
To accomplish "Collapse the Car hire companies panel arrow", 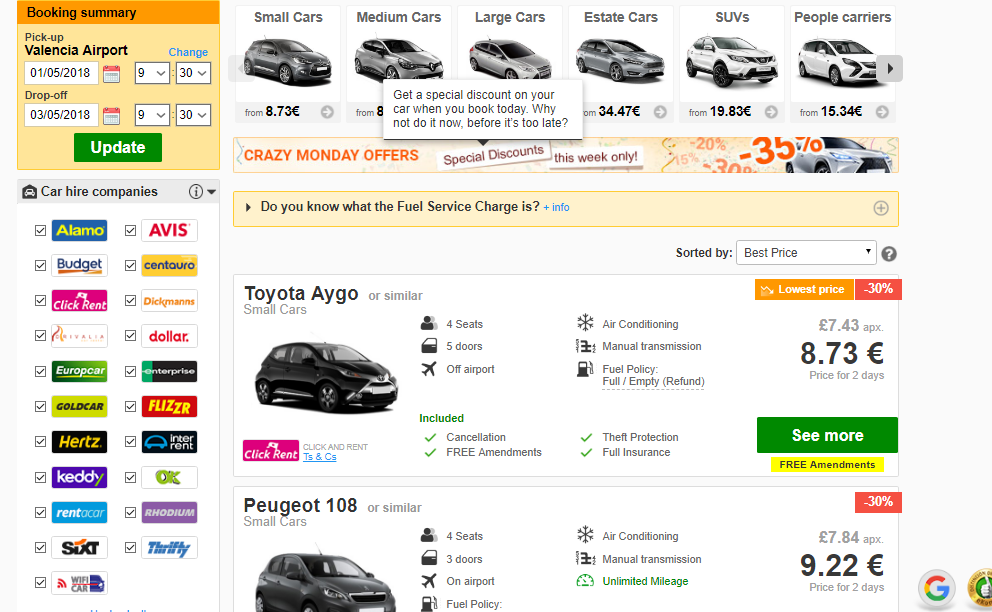I will click(x=212, y=192).
